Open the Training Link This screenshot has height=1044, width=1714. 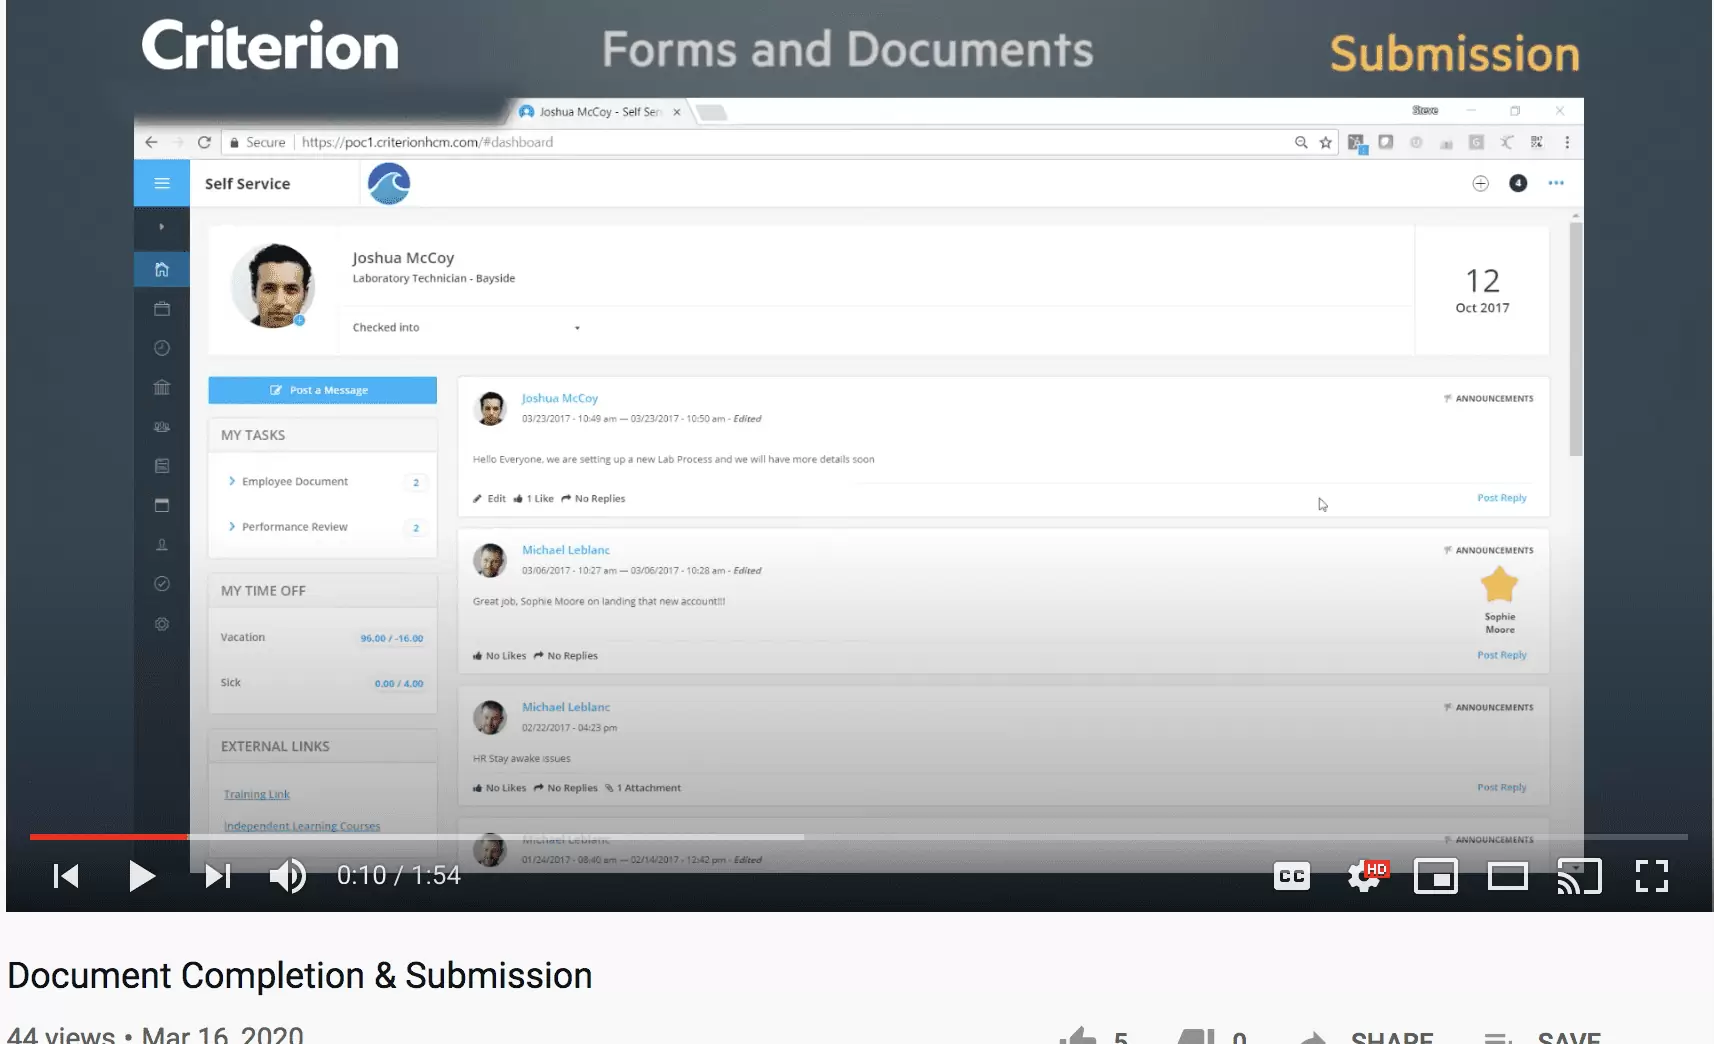coord(256,794)
